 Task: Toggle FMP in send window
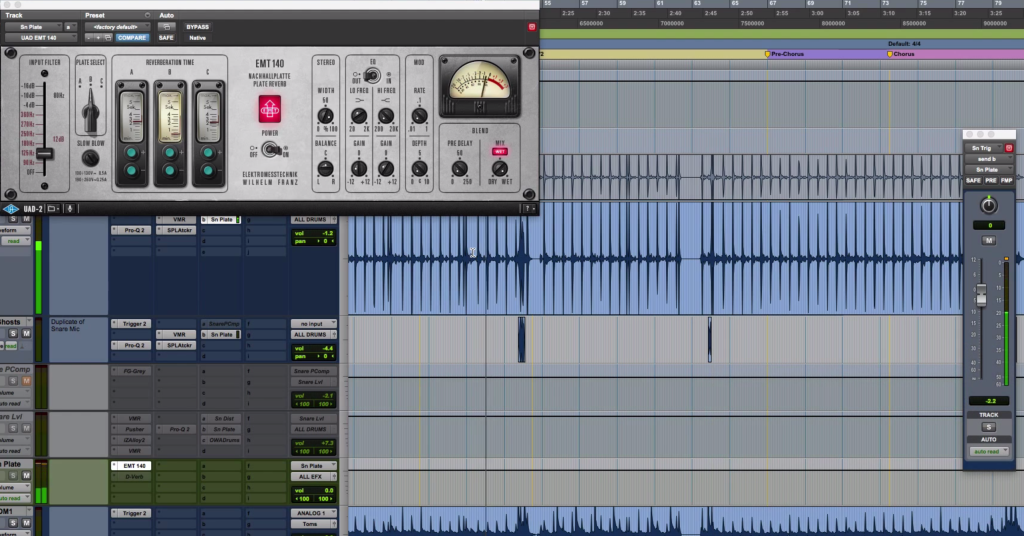coord(1006,181)
